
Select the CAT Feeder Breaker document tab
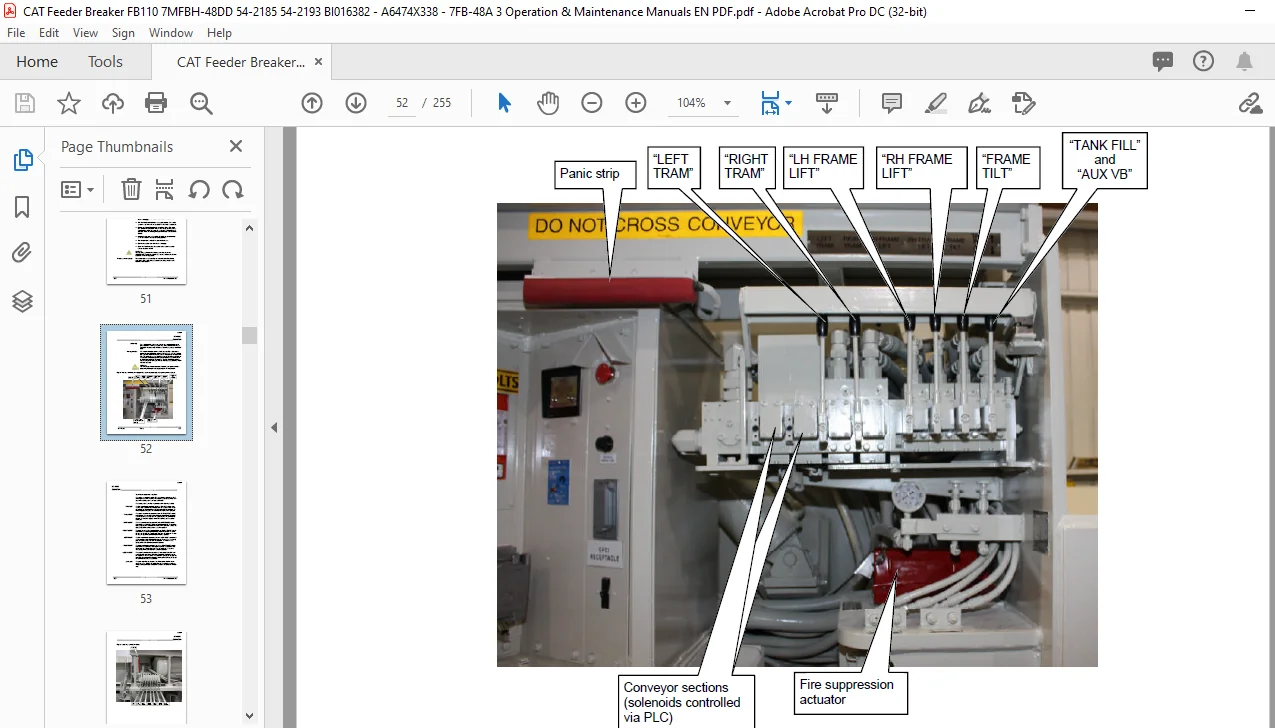pyautogui.click(x=241, y=62)
